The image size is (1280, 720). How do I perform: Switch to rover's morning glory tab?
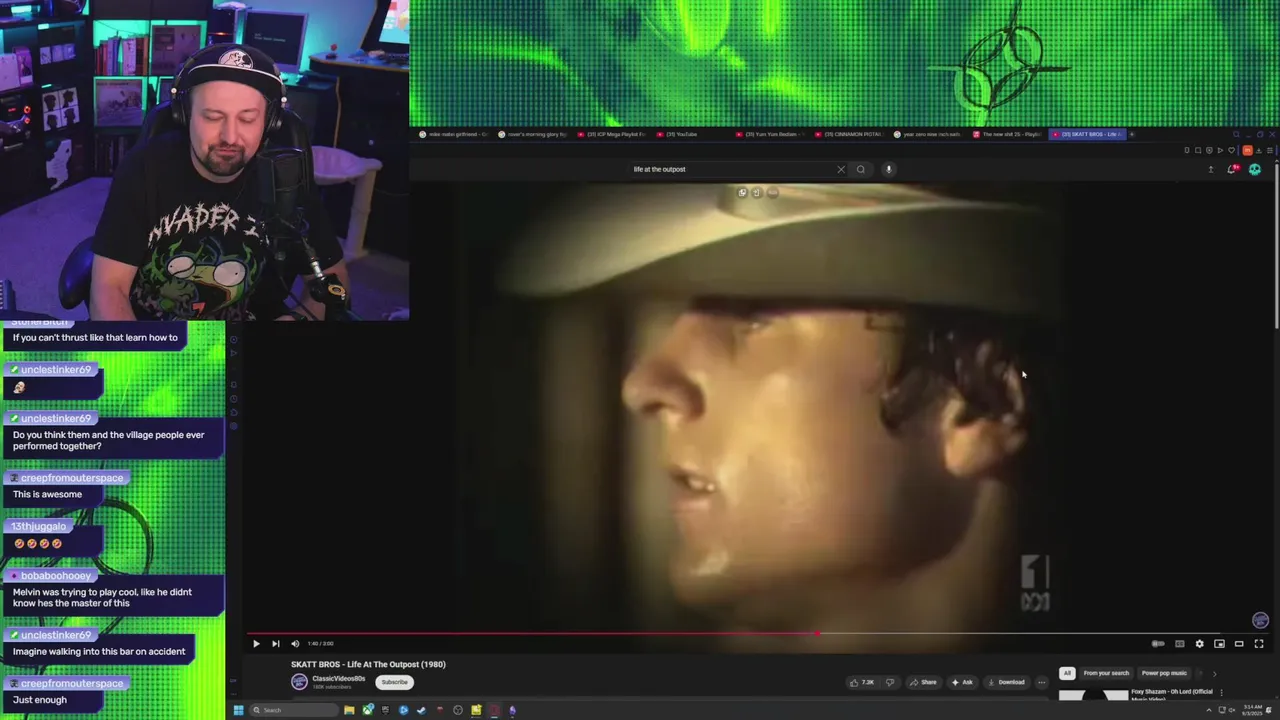[x=533, y=134]
